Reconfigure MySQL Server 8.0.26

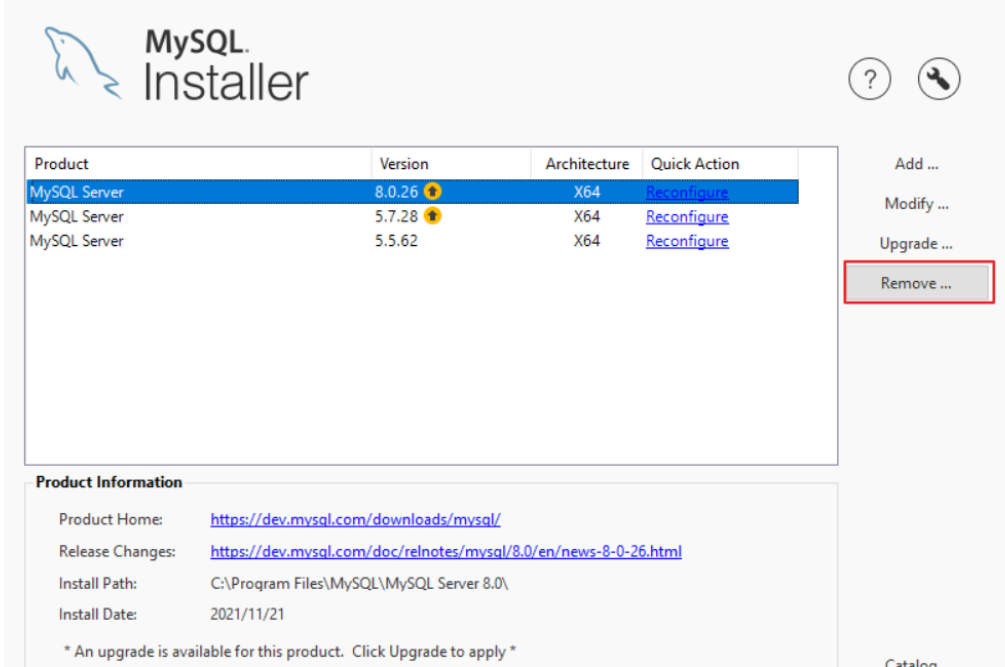[x=687, y=192]
